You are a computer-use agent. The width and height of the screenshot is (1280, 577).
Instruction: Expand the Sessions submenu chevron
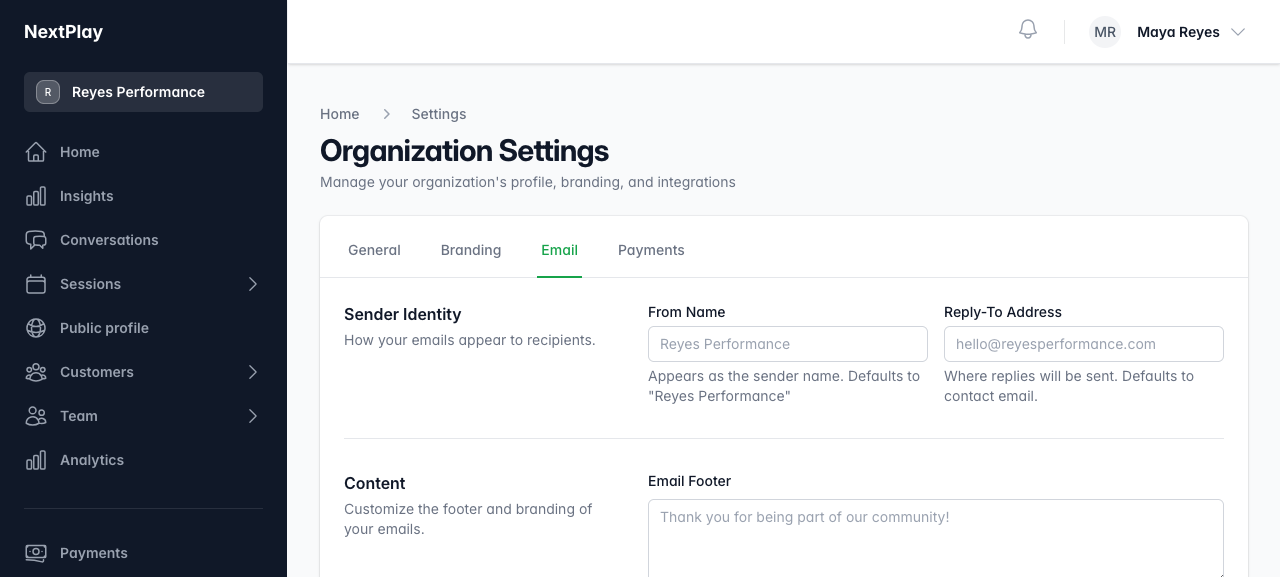coord(253,284)
